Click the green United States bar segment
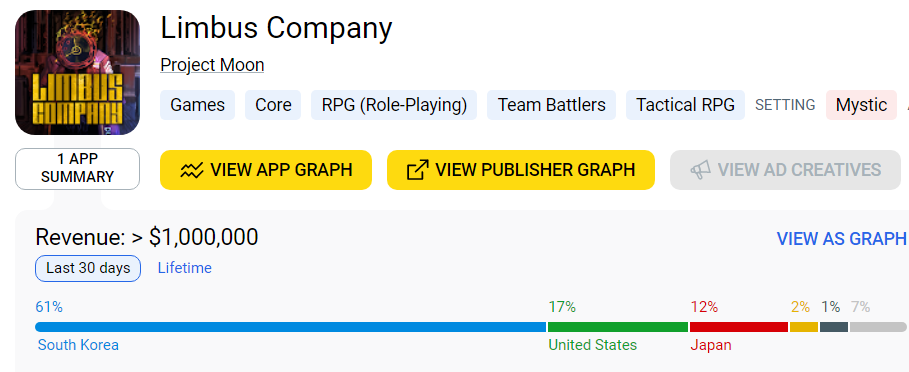The height and width of the screenshot is (372, 909). (618, 327)
